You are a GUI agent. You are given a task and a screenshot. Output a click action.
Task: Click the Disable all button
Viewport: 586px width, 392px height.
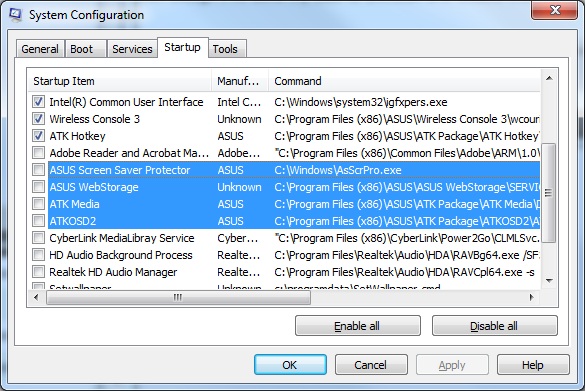[494, 326]
